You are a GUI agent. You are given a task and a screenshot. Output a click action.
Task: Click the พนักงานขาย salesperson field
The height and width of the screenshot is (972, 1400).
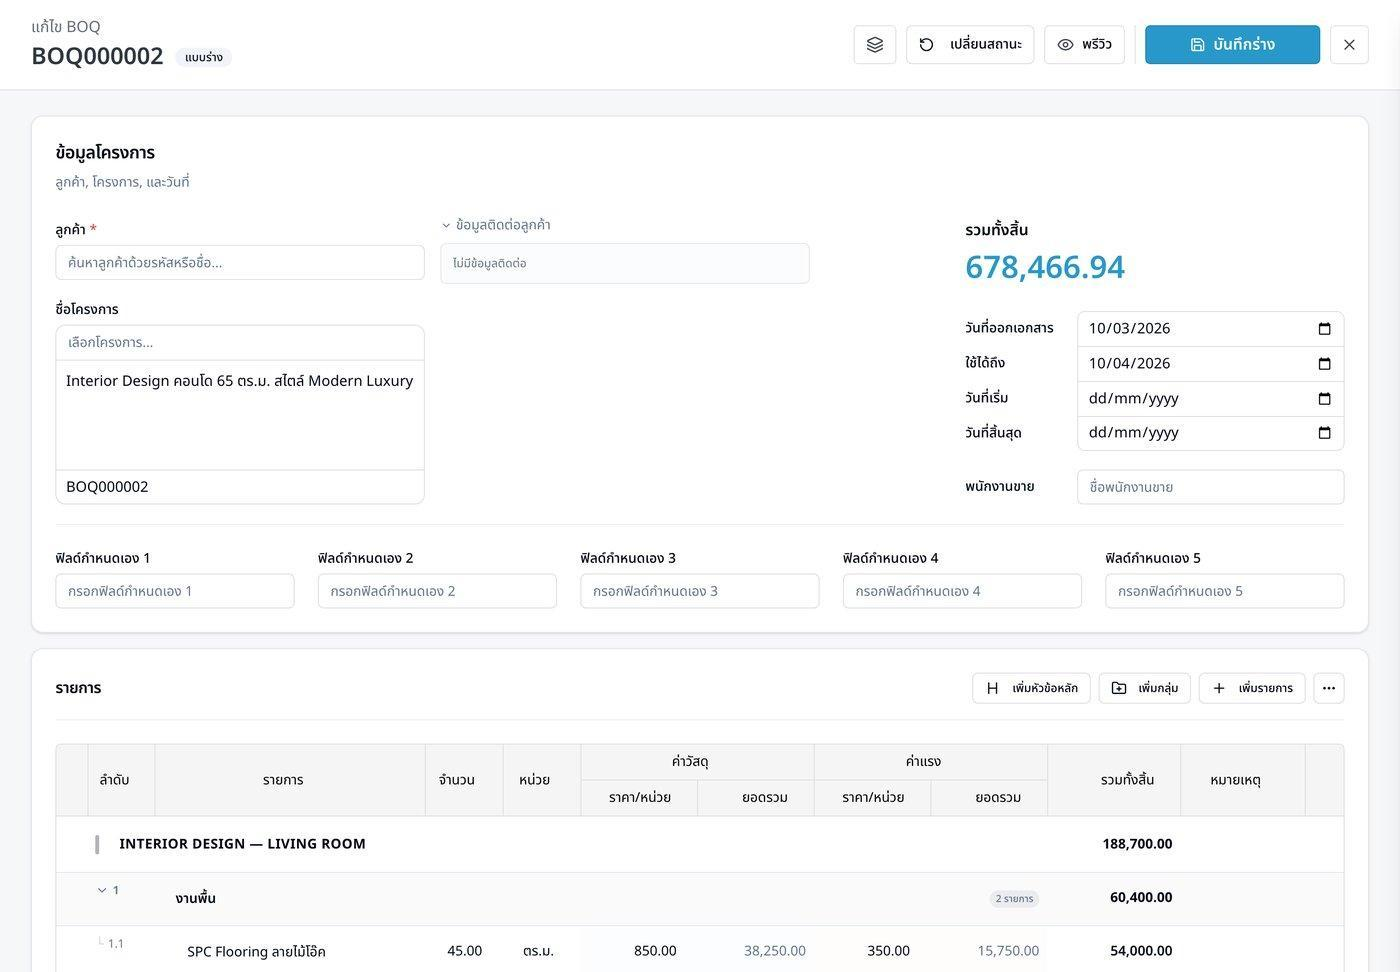1210,487
